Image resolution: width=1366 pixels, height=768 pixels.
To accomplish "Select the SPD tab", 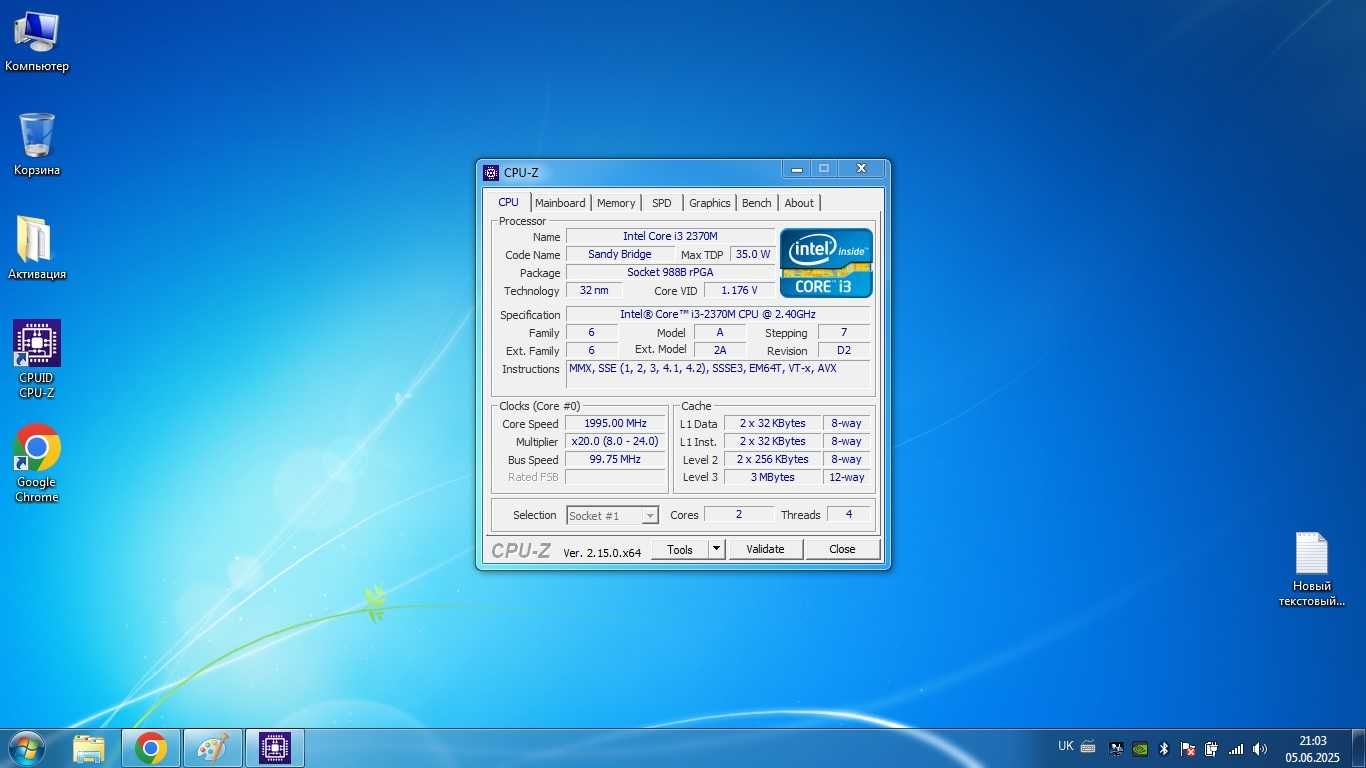I will pos(662,203).
